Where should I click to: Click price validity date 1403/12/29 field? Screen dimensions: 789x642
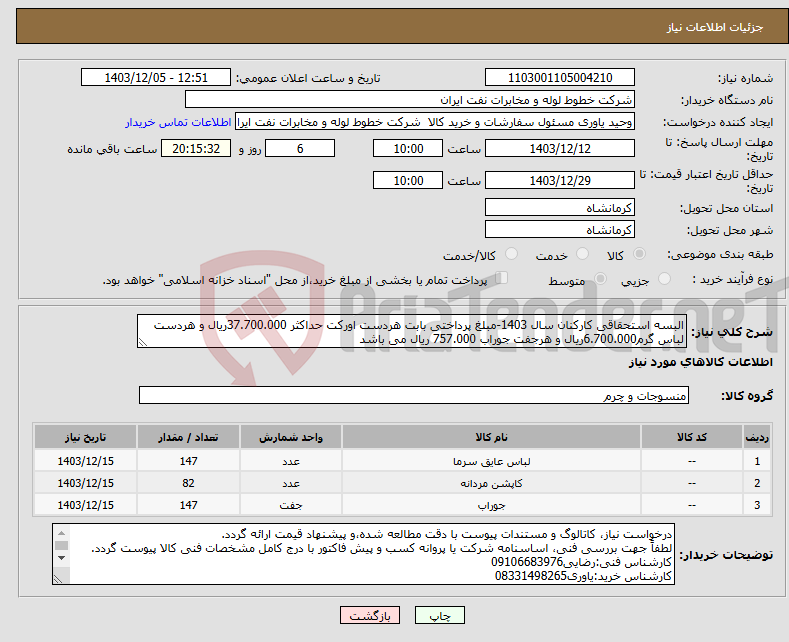coord(560,181)
